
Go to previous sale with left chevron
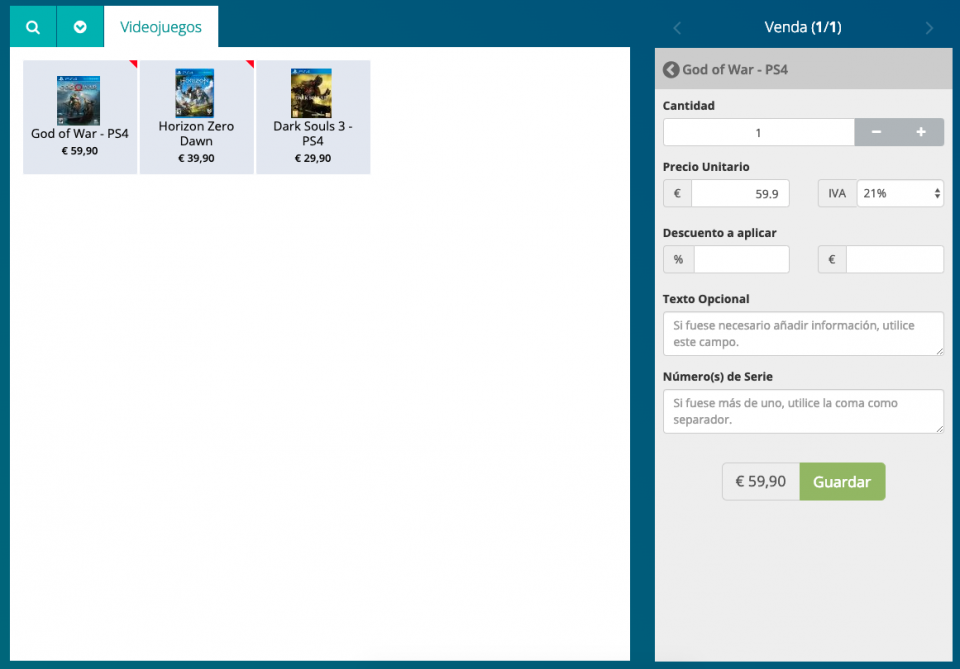click(x=677, y=28)
